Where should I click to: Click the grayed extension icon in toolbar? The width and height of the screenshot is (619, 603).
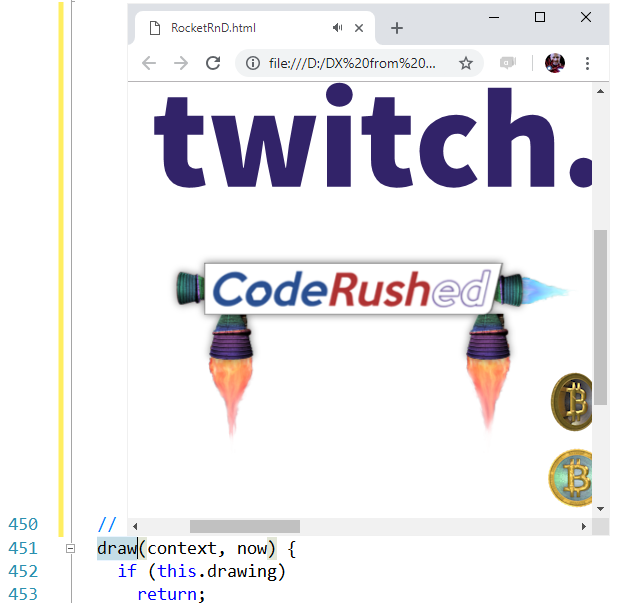tap(508, 63)
